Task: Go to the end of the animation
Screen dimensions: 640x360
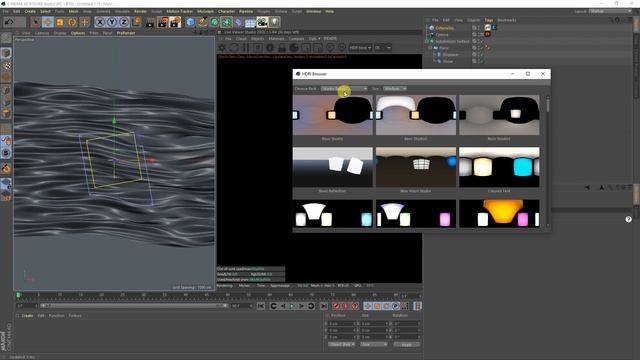Action: coord(324,306)
